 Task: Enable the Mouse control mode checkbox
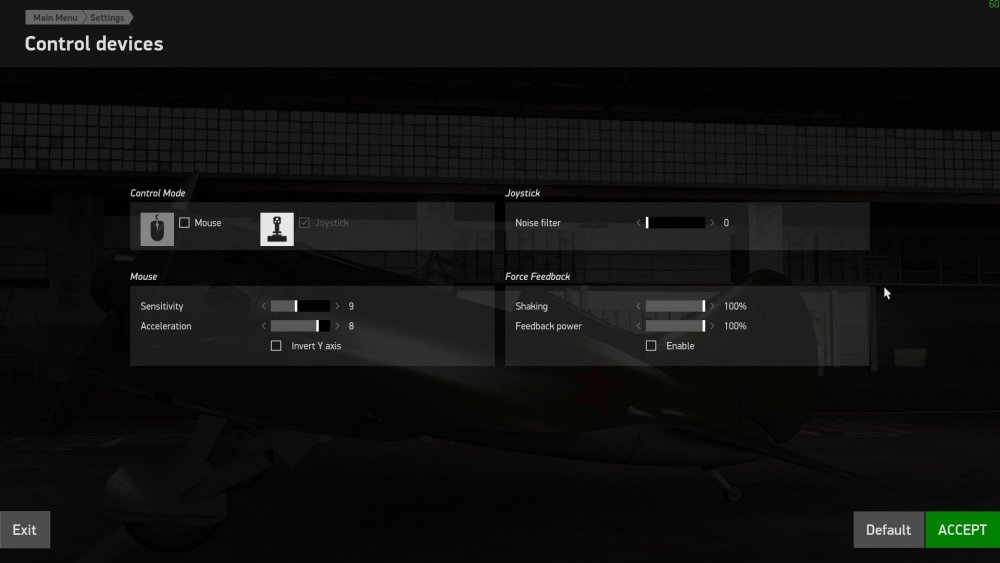(184, 223)
